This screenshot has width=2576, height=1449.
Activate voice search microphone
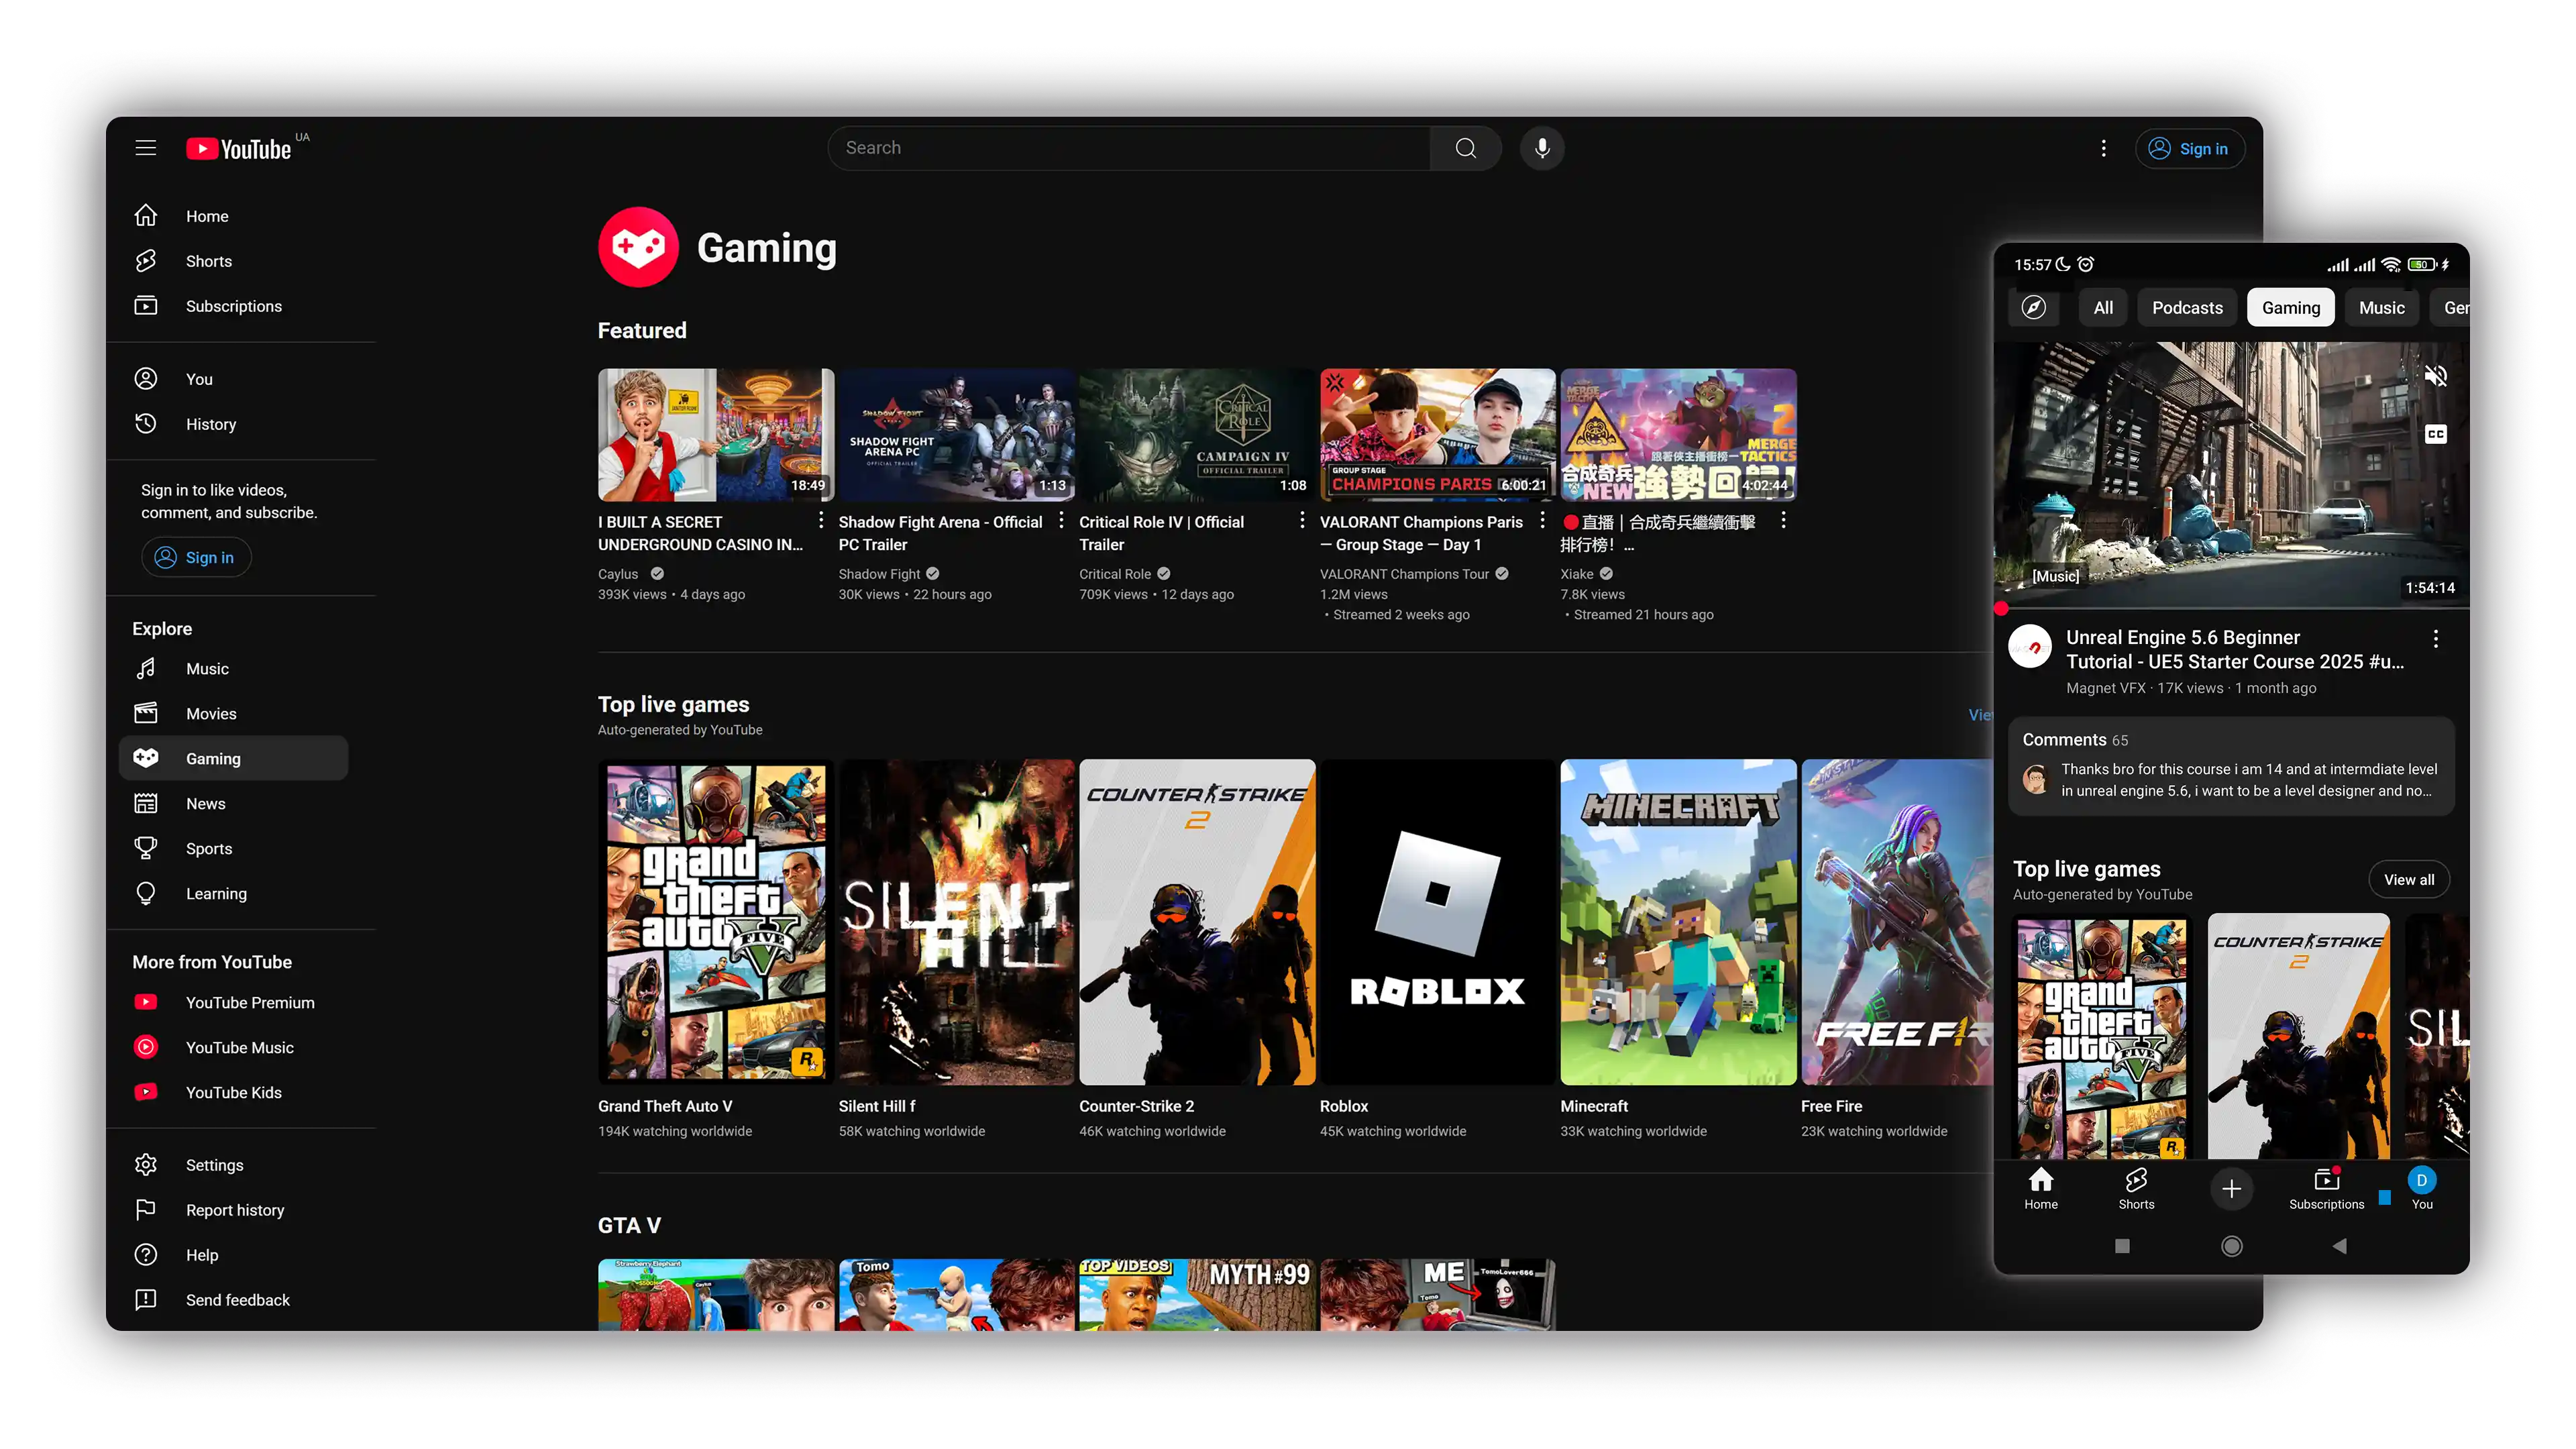coord(1542,148)
